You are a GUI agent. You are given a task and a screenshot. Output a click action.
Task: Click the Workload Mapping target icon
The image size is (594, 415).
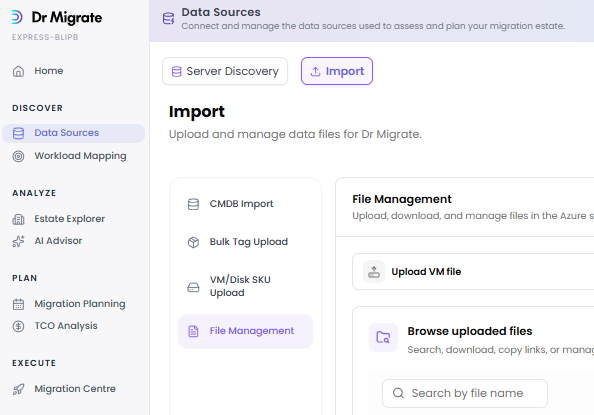click(18, 156)
